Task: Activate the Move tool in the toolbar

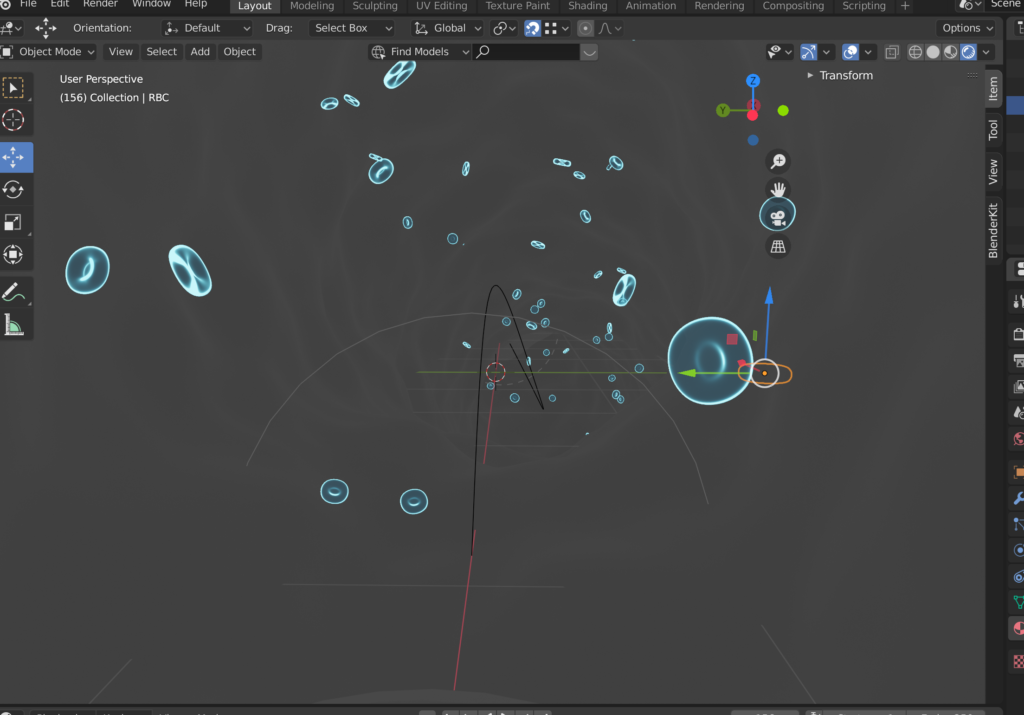Action: [13, 157]
